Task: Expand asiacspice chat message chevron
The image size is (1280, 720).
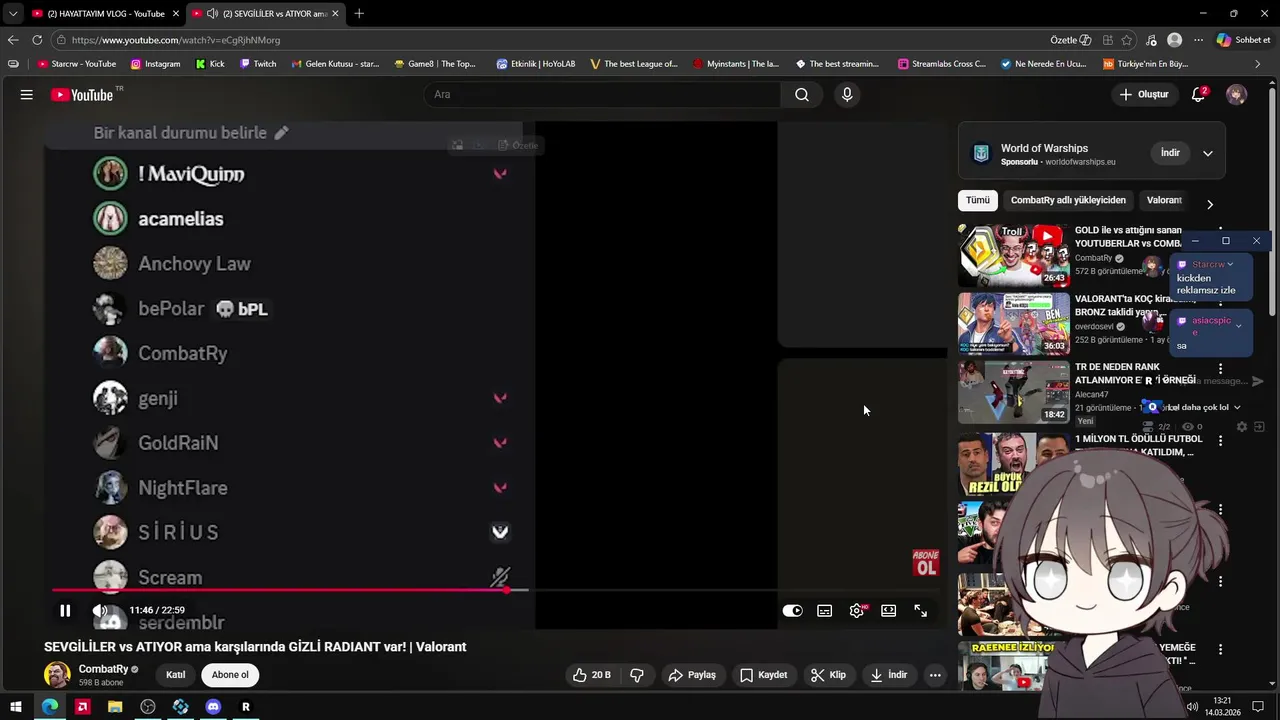Action: point(1239,326)
